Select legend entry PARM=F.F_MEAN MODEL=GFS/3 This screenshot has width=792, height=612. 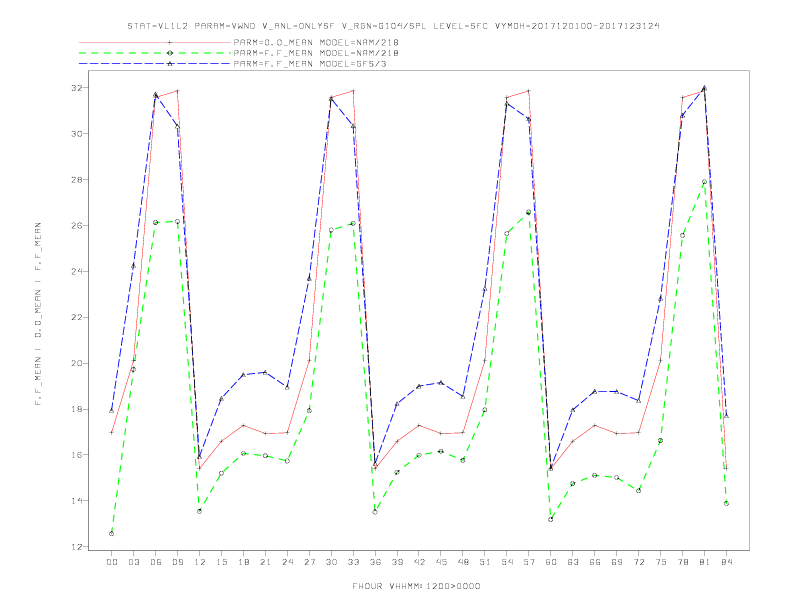[x=310, y=64]
